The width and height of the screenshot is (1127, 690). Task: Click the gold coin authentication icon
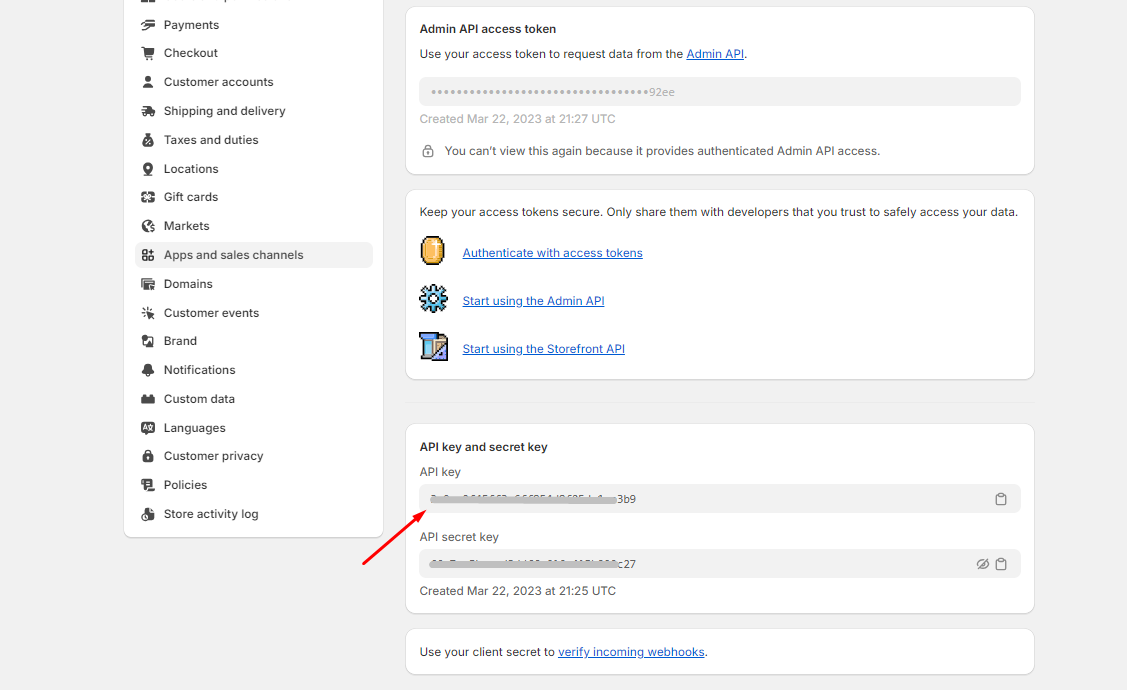click(x=433, y=251)
